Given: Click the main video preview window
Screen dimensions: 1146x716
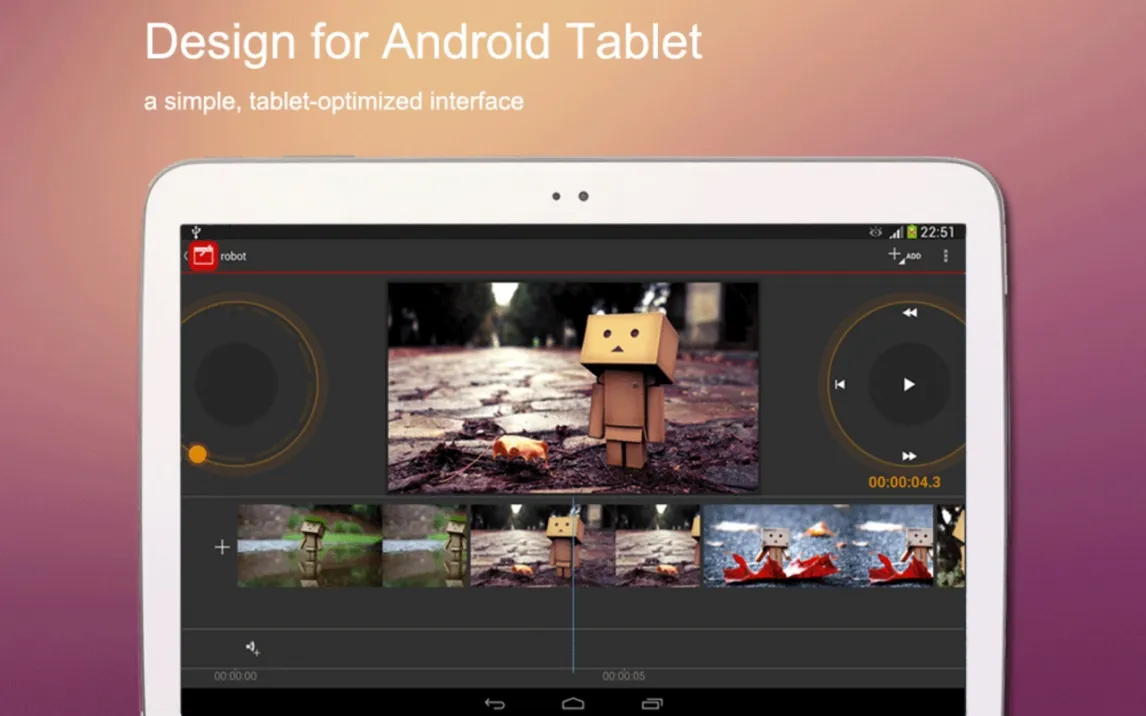Looking at the screenshot, I should click(573, 387).
